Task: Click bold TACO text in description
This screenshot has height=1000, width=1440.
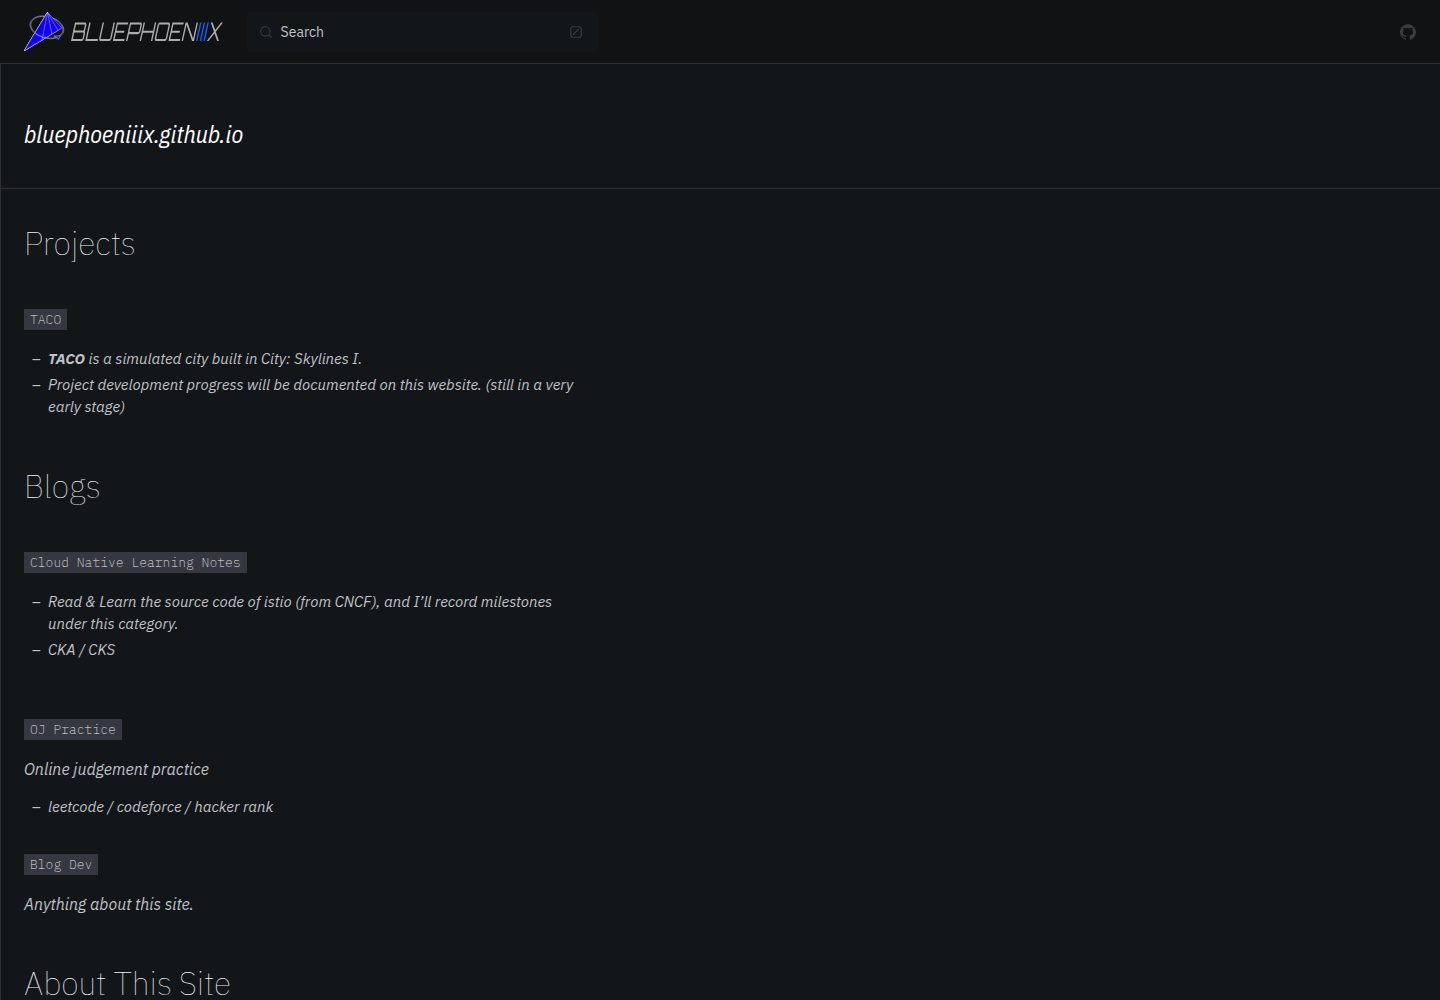Action: pos(66,359)
